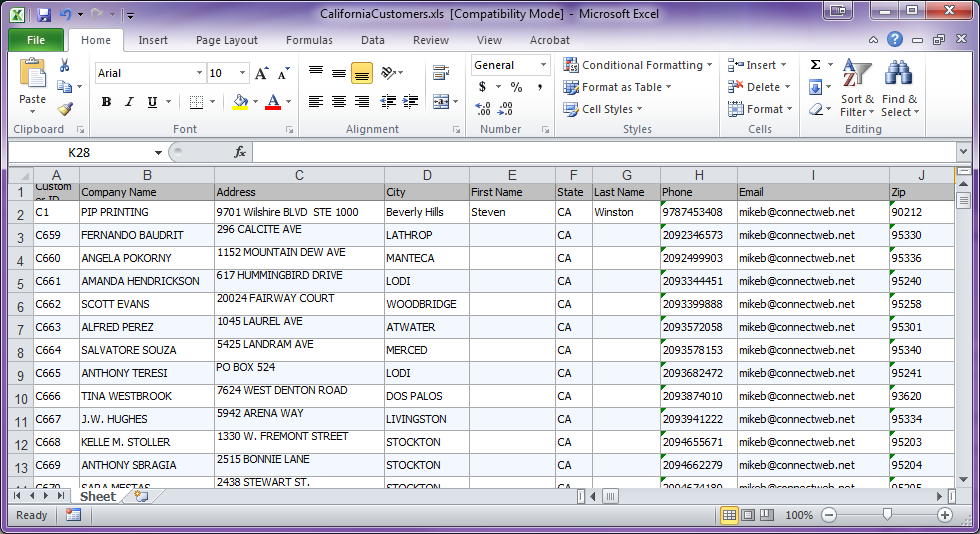Screen dimensions: 980x534
Task: Click the Cut scissors icon
Action: click(x=64, y=65)
